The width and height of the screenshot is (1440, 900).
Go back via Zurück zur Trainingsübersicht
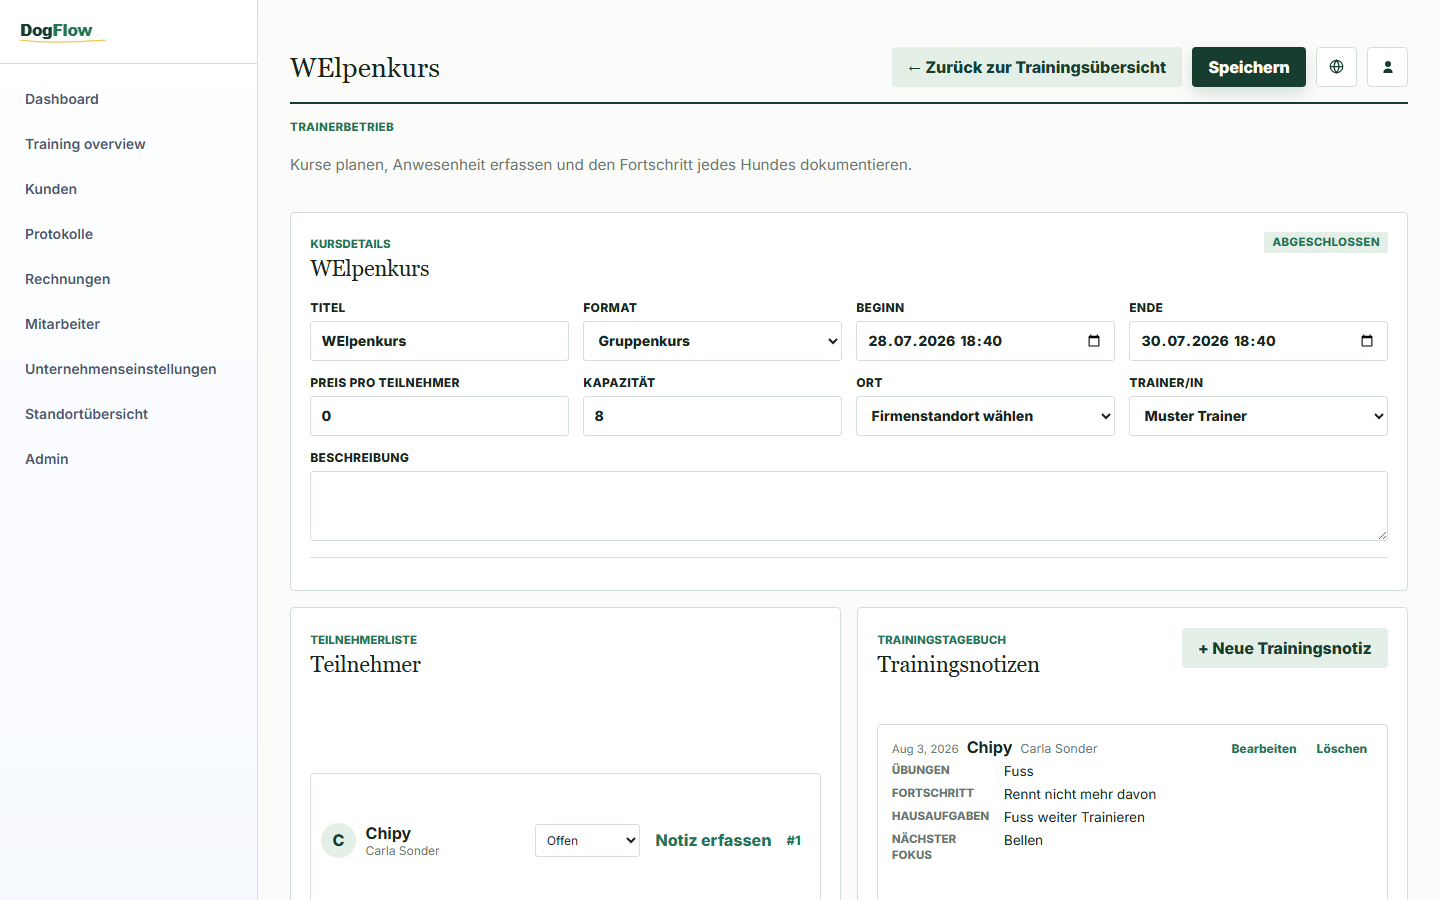point(1037,67)
